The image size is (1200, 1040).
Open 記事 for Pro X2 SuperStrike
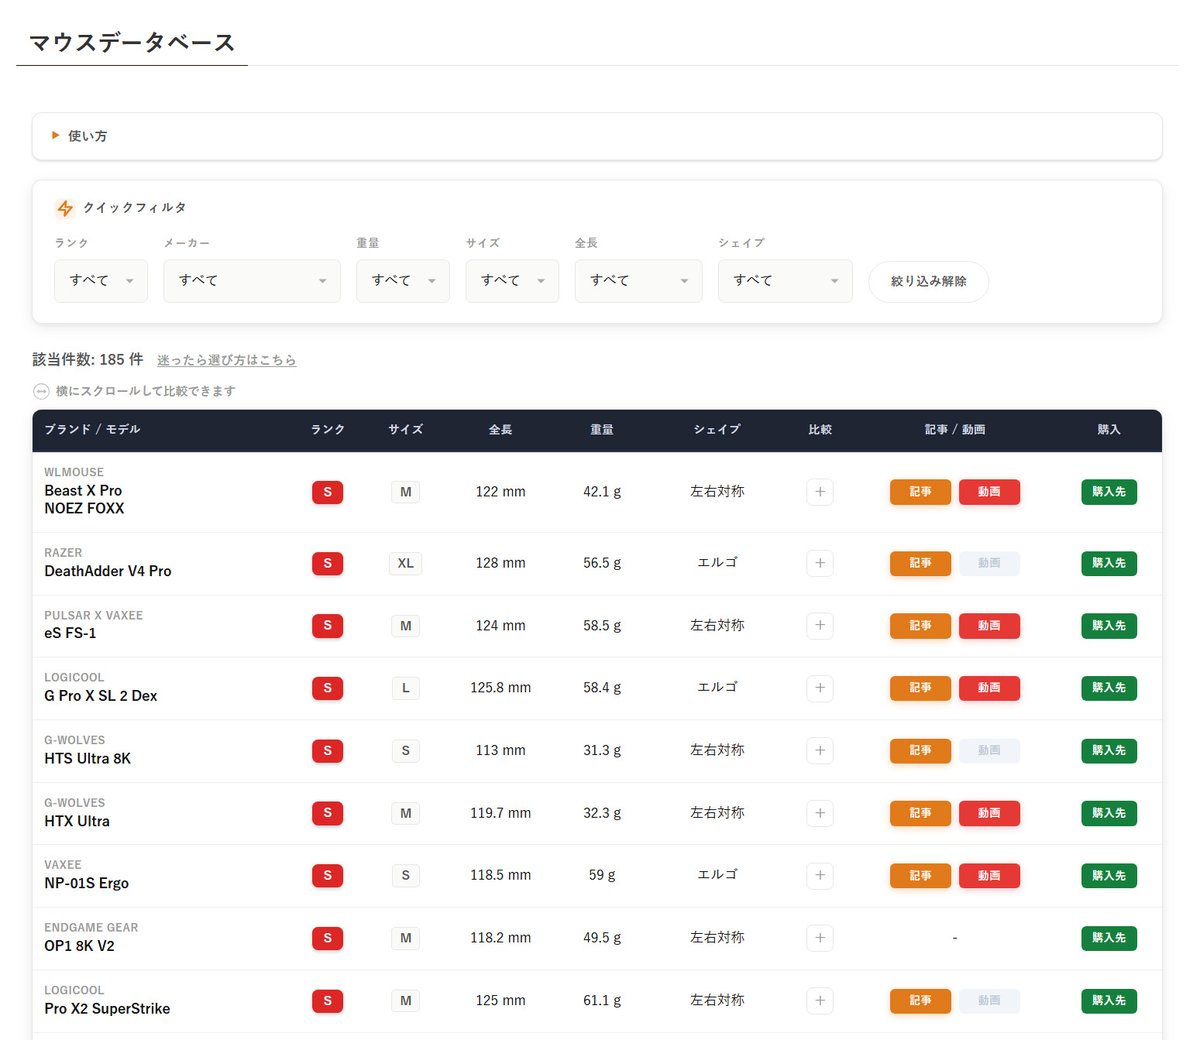tap(920, 1001)
